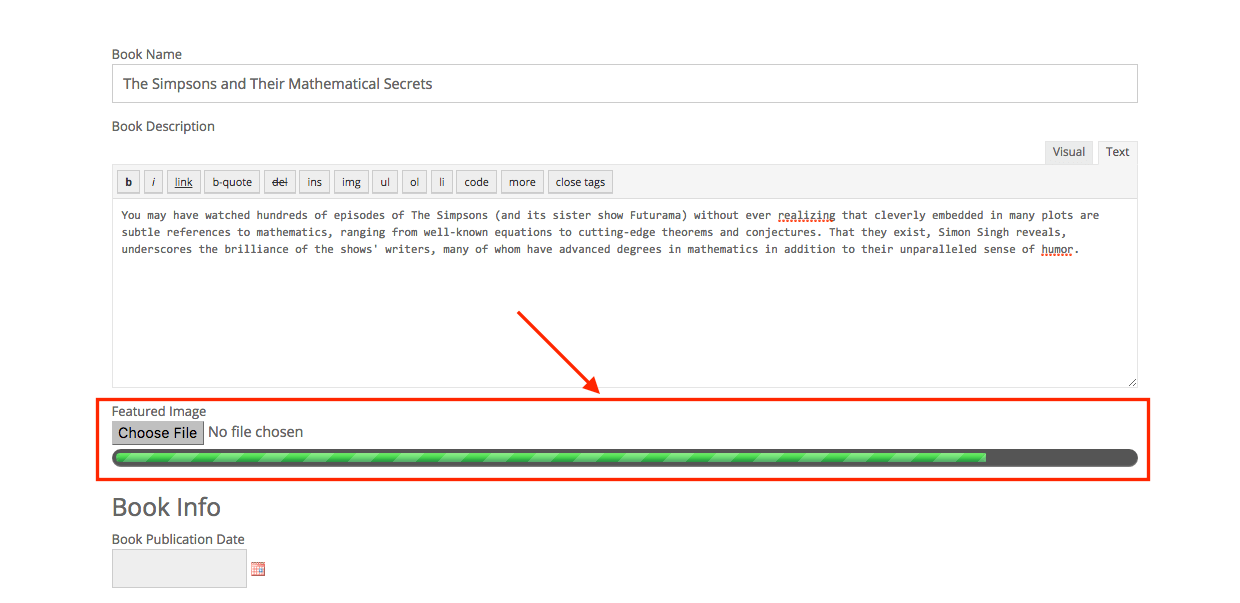Click inside the Book Description text area
1240x603 pixels.
(x=625, y=293)
